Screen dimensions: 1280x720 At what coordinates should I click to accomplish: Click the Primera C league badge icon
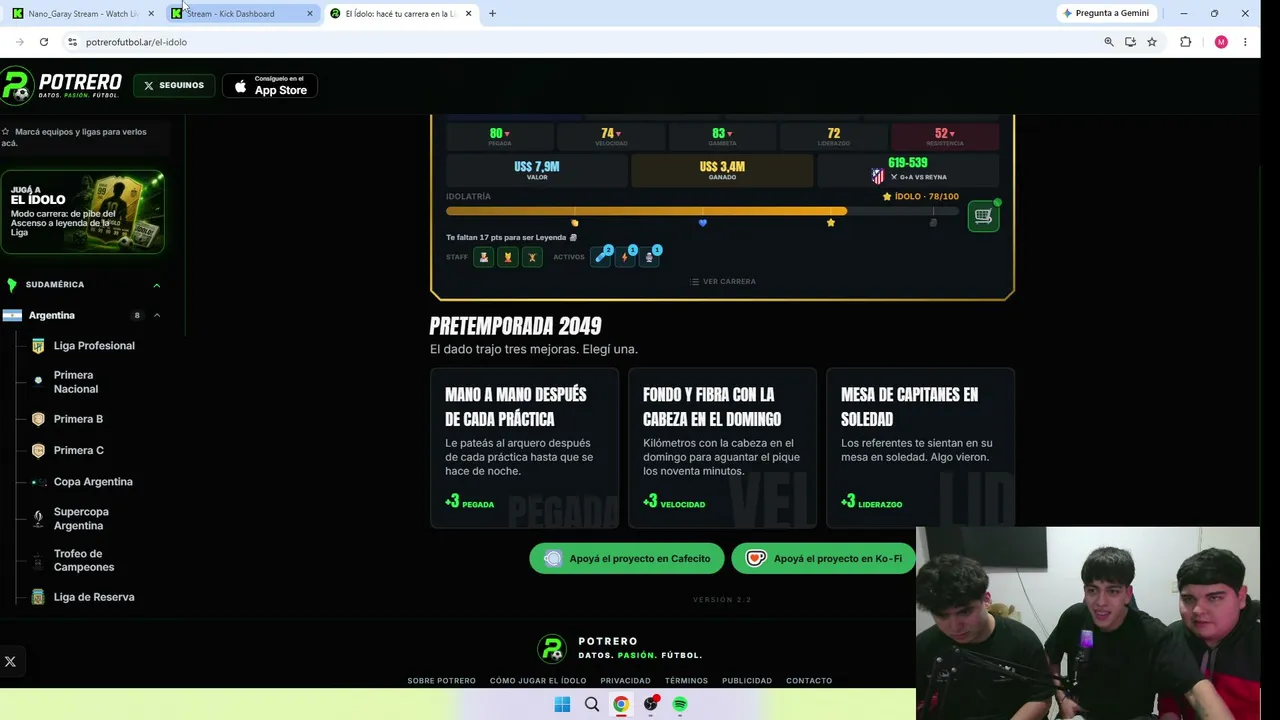coord(38,451)
